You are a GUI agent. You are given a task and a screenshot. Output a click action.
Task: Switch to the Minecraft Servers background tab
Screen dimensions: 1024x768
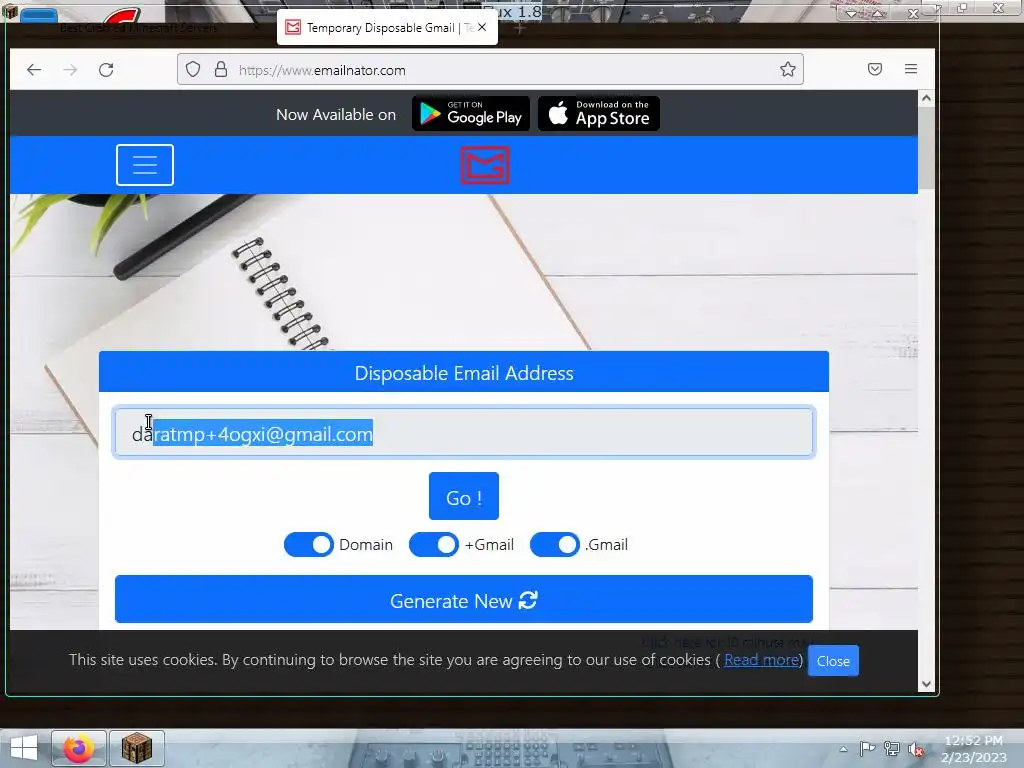(x=138, y=28)
